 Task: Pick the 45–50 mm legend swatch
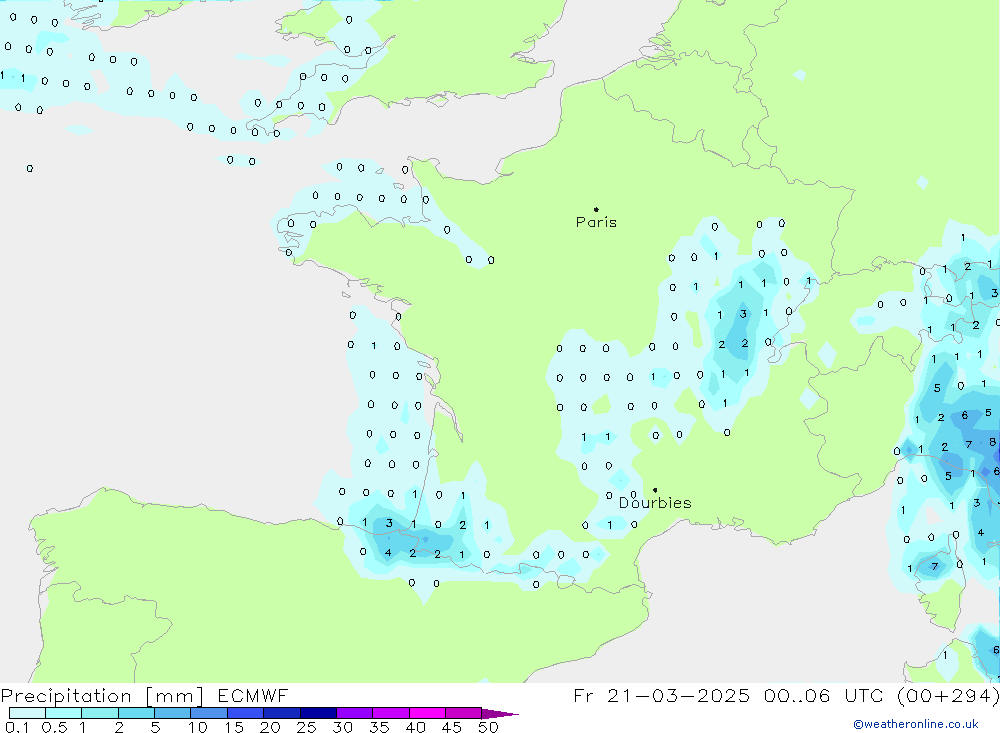click(464, 713)
